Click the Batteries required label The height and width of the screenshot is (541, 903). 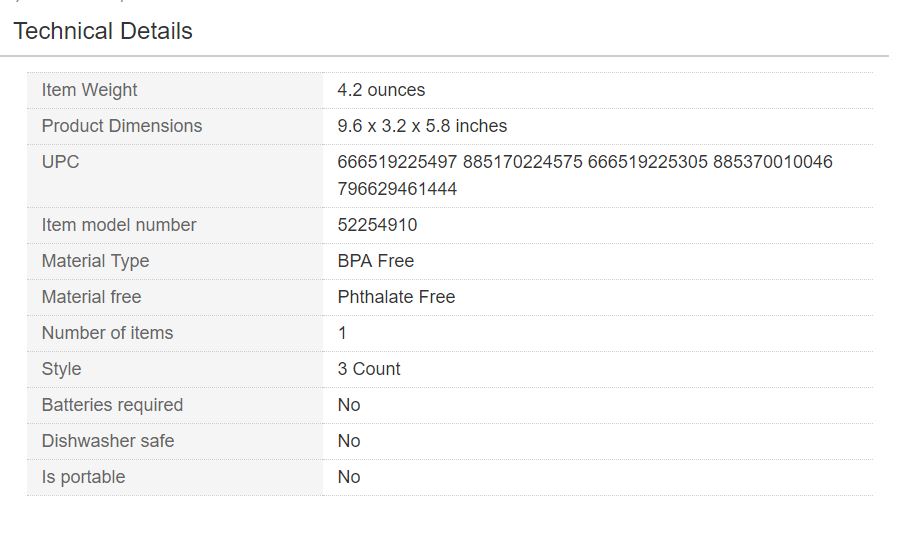112,405
